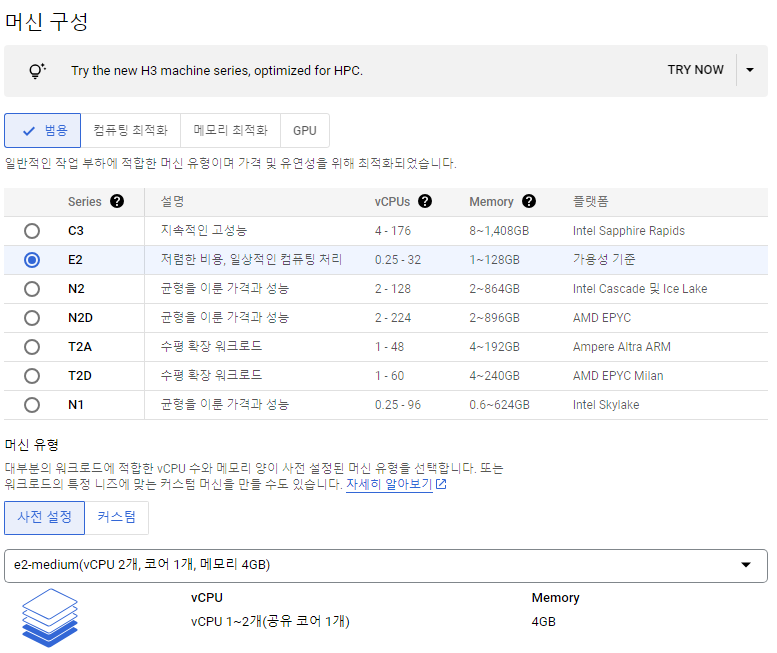
Task: Click the AMD EPYC Milan platform cell
Action: (x=618, y=376)
